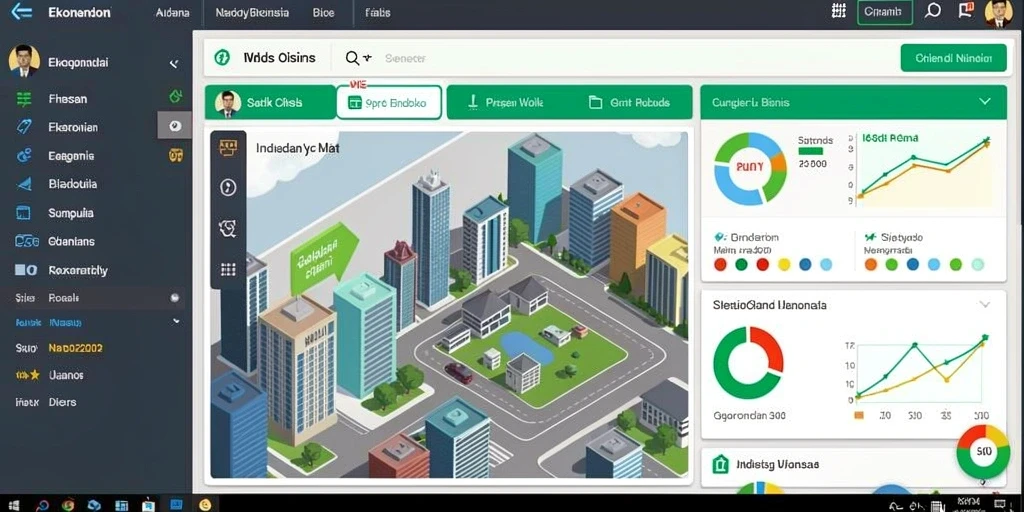
Task: Toggle the dot next to Roaals
Action: (x=174, y=297)
